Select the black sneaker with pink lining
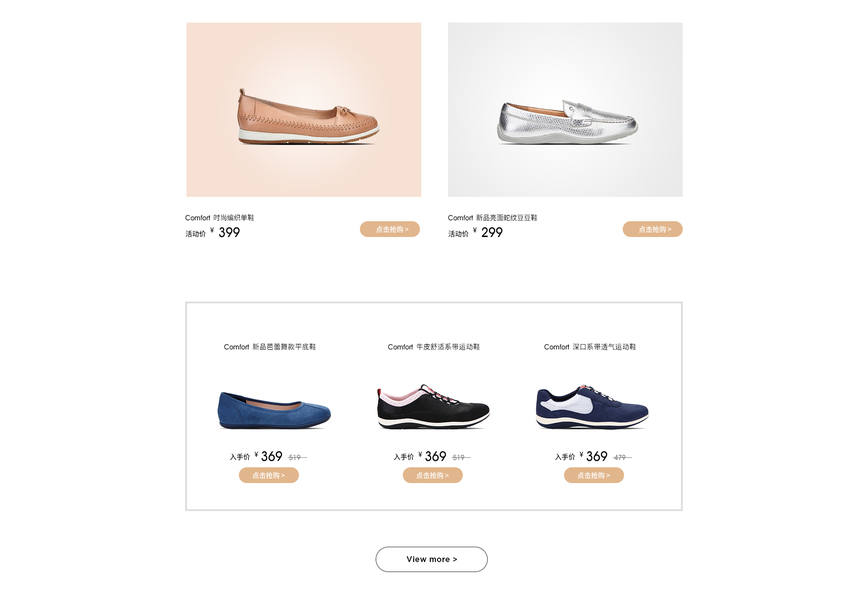 click(433, 407)
